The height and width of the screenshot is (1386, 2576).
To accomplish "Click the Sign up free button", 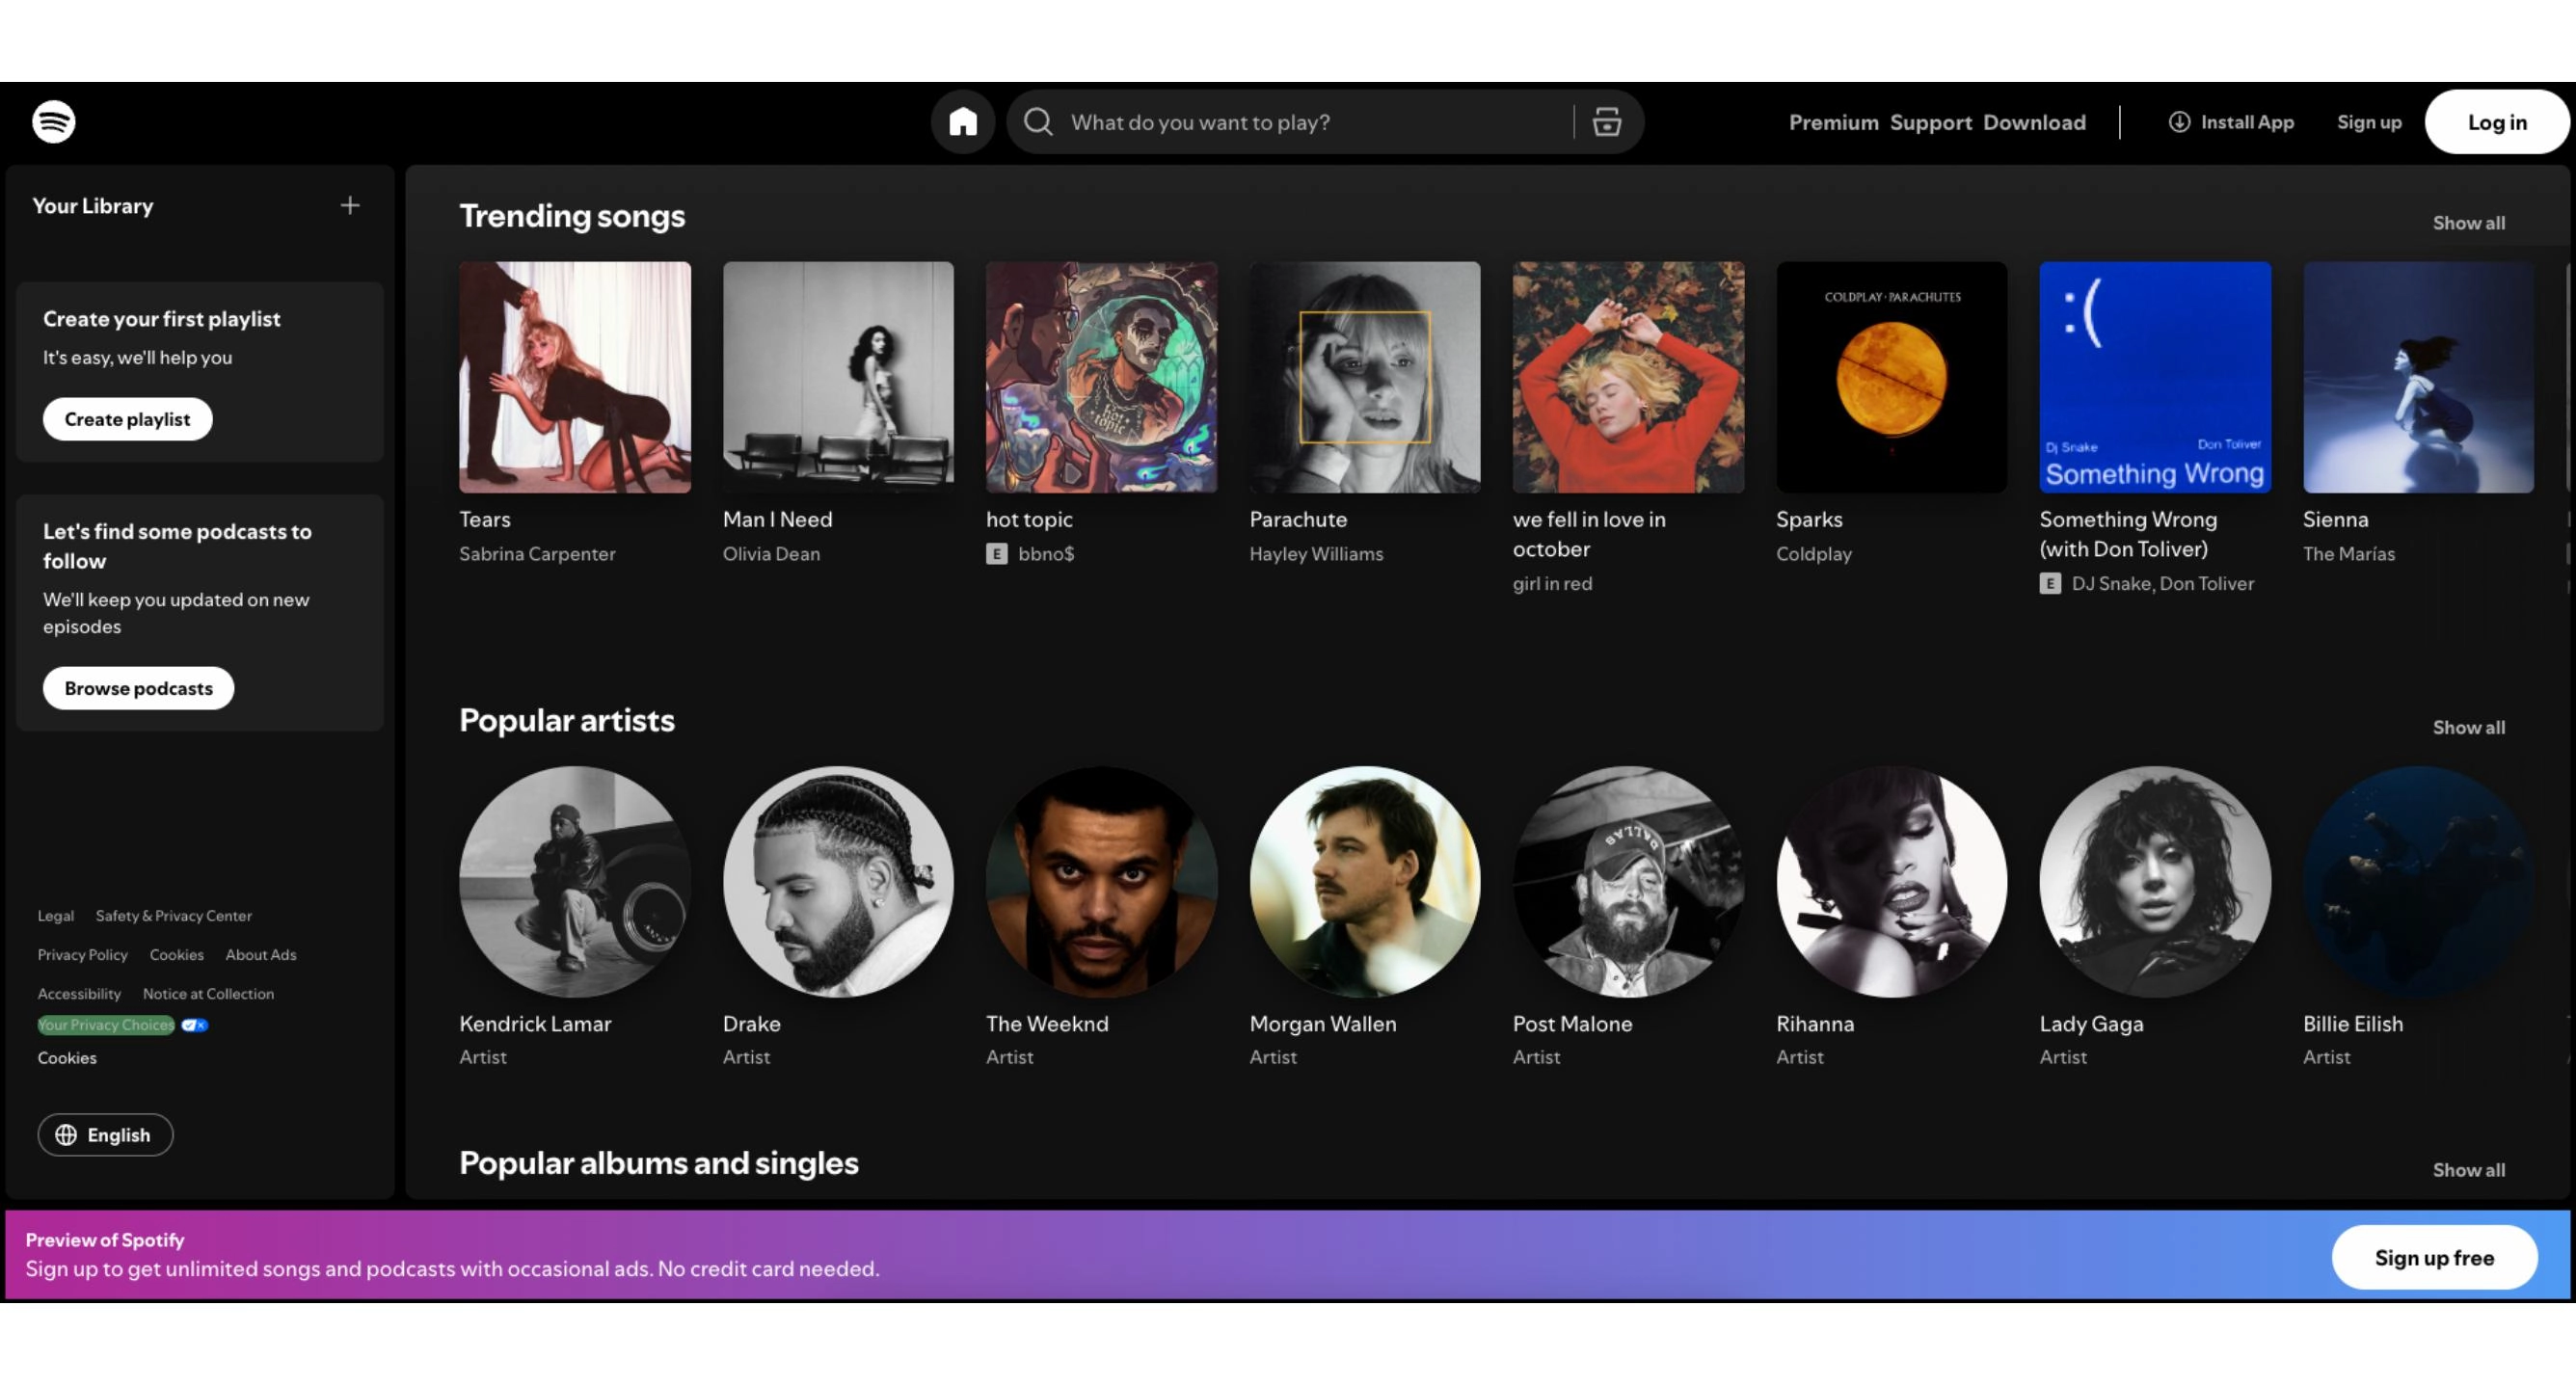I will 2433,1257.
